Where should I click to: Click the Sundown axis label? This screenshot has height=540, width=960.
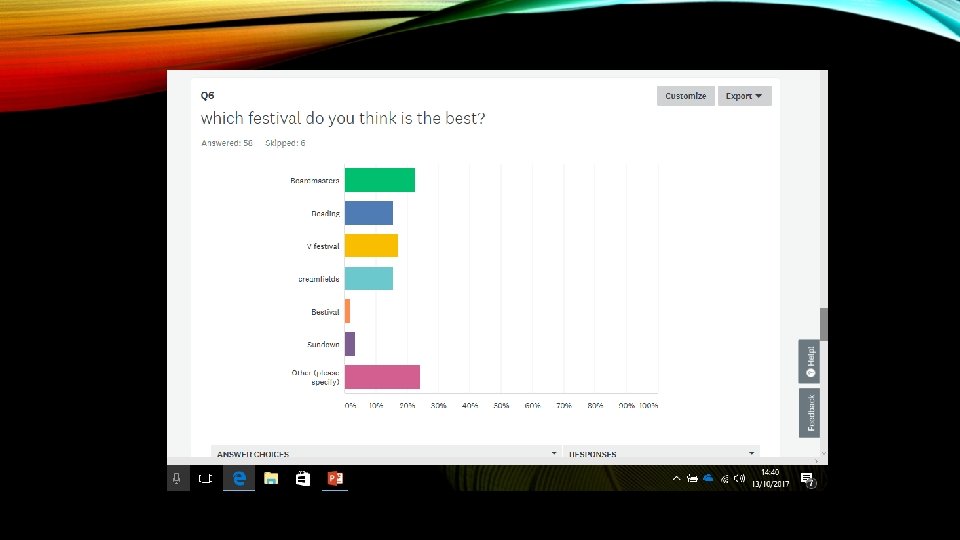click(x=323, y=345)
